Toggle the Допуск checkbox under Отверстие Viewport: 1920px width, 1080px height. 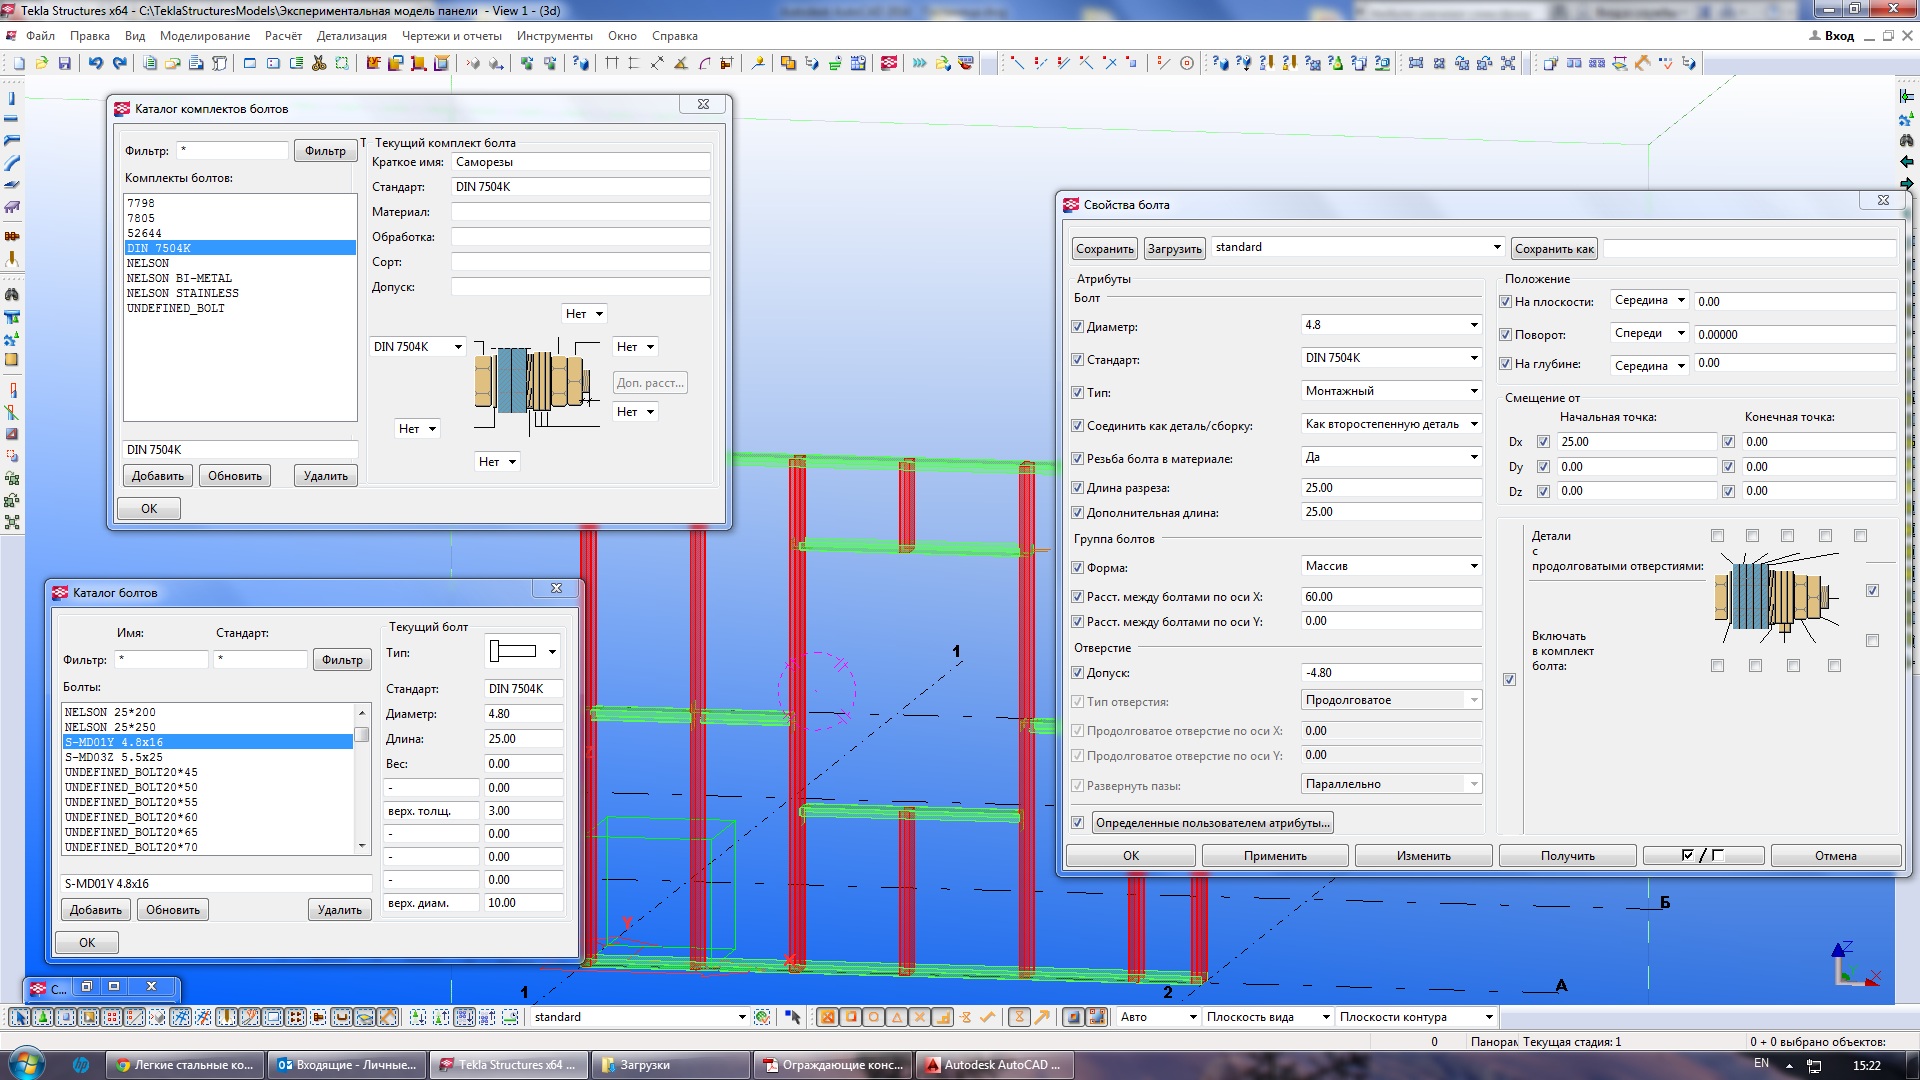(1078, 673)
